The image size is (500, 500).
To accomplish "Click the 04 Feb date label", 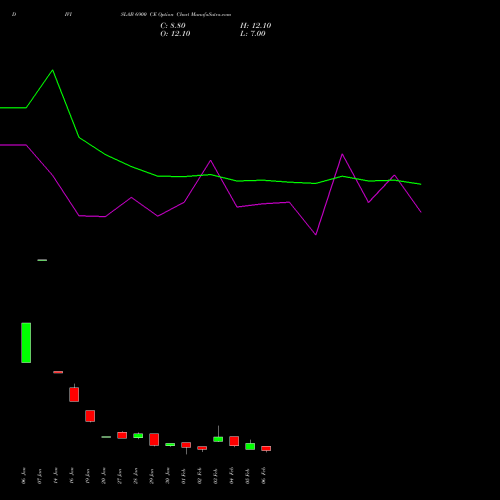I will point(231,476).
